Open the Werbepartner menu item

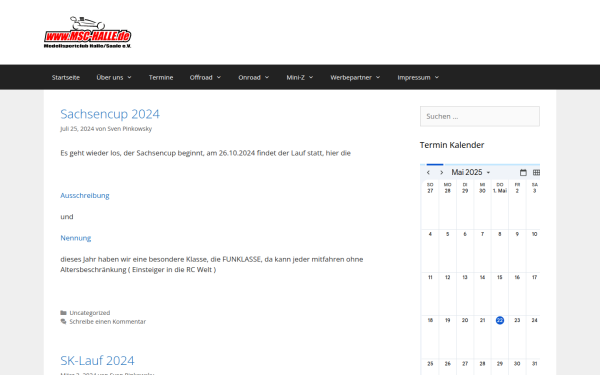pyautogui.click(x=351, y=77)
